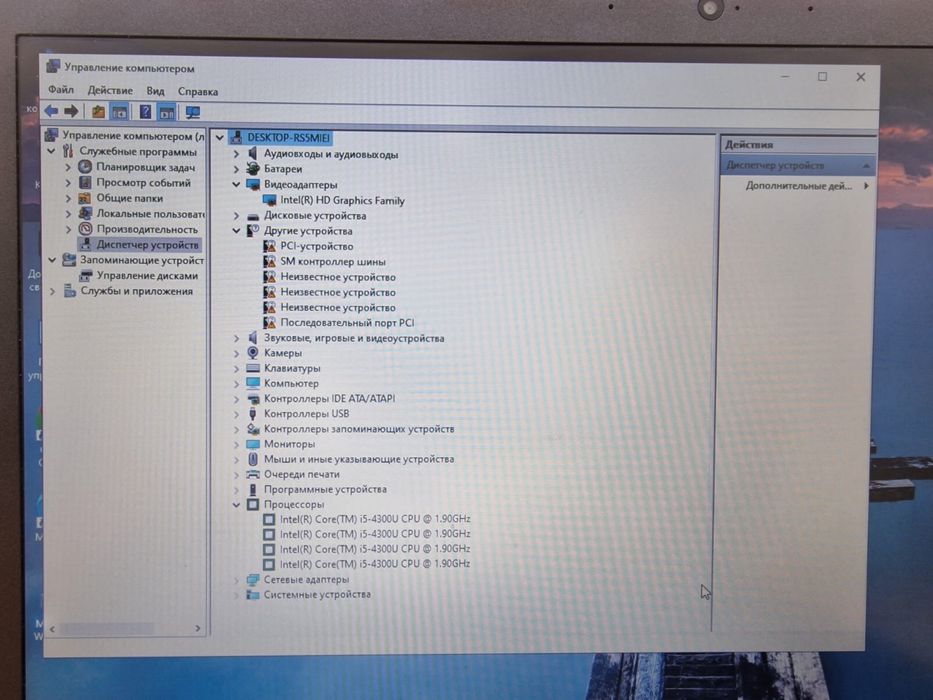933x700 pixels.
Task: Click the Контроллеры USB plug icon
Action: (253, 414)
